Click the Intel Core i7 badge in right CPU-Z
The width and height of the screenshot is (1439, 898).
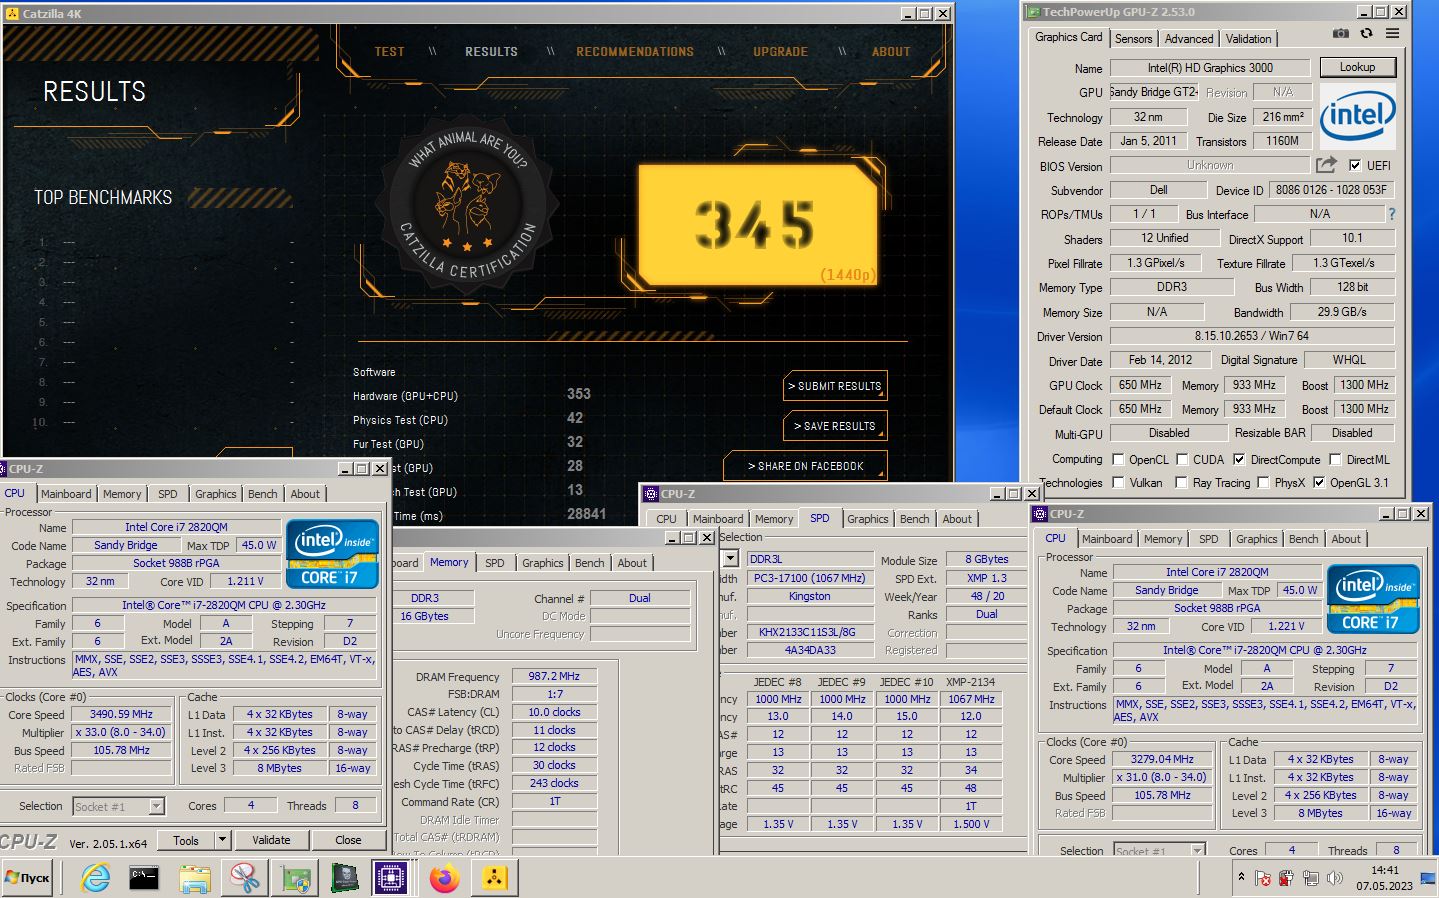click(1373, 599)
